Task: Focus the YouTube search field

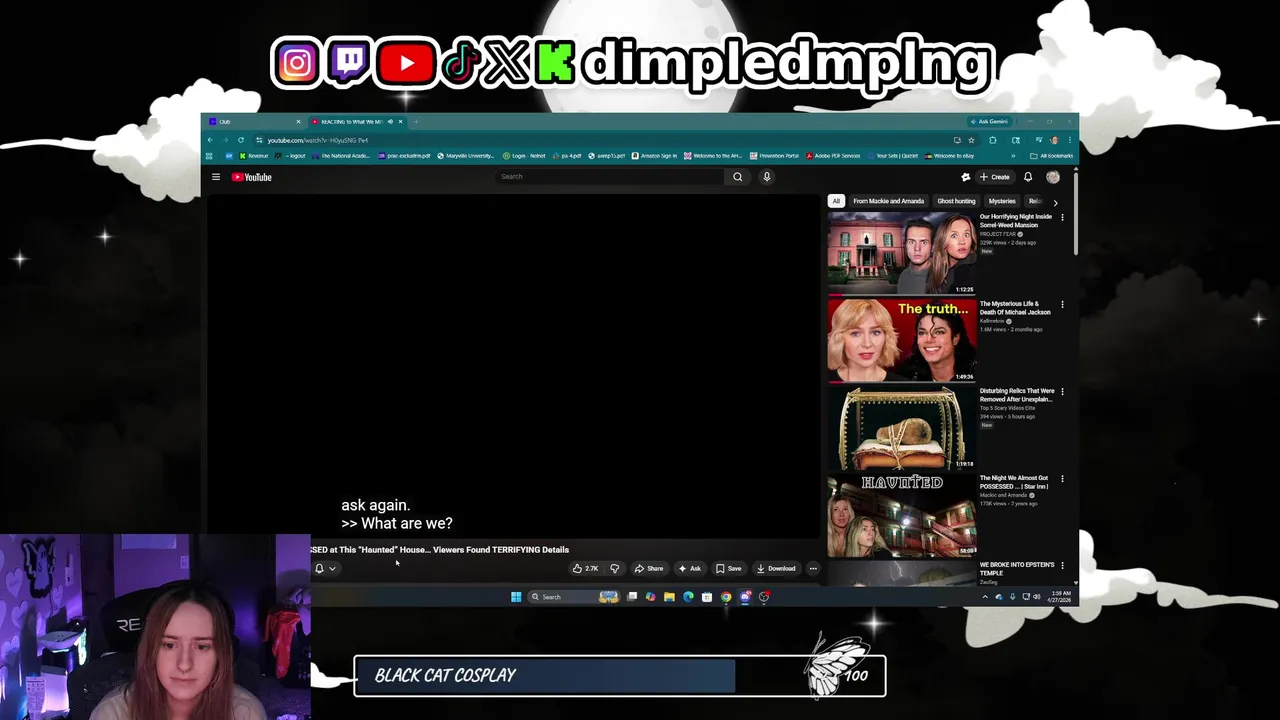Action: pyautogui.click(x=610, y=177)
